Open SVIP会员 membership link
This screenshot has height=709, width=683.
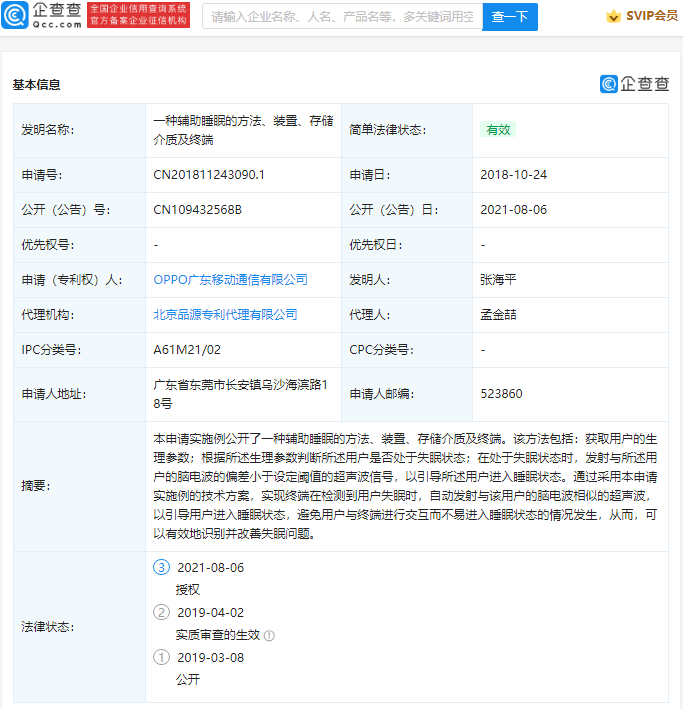[651, 16]
